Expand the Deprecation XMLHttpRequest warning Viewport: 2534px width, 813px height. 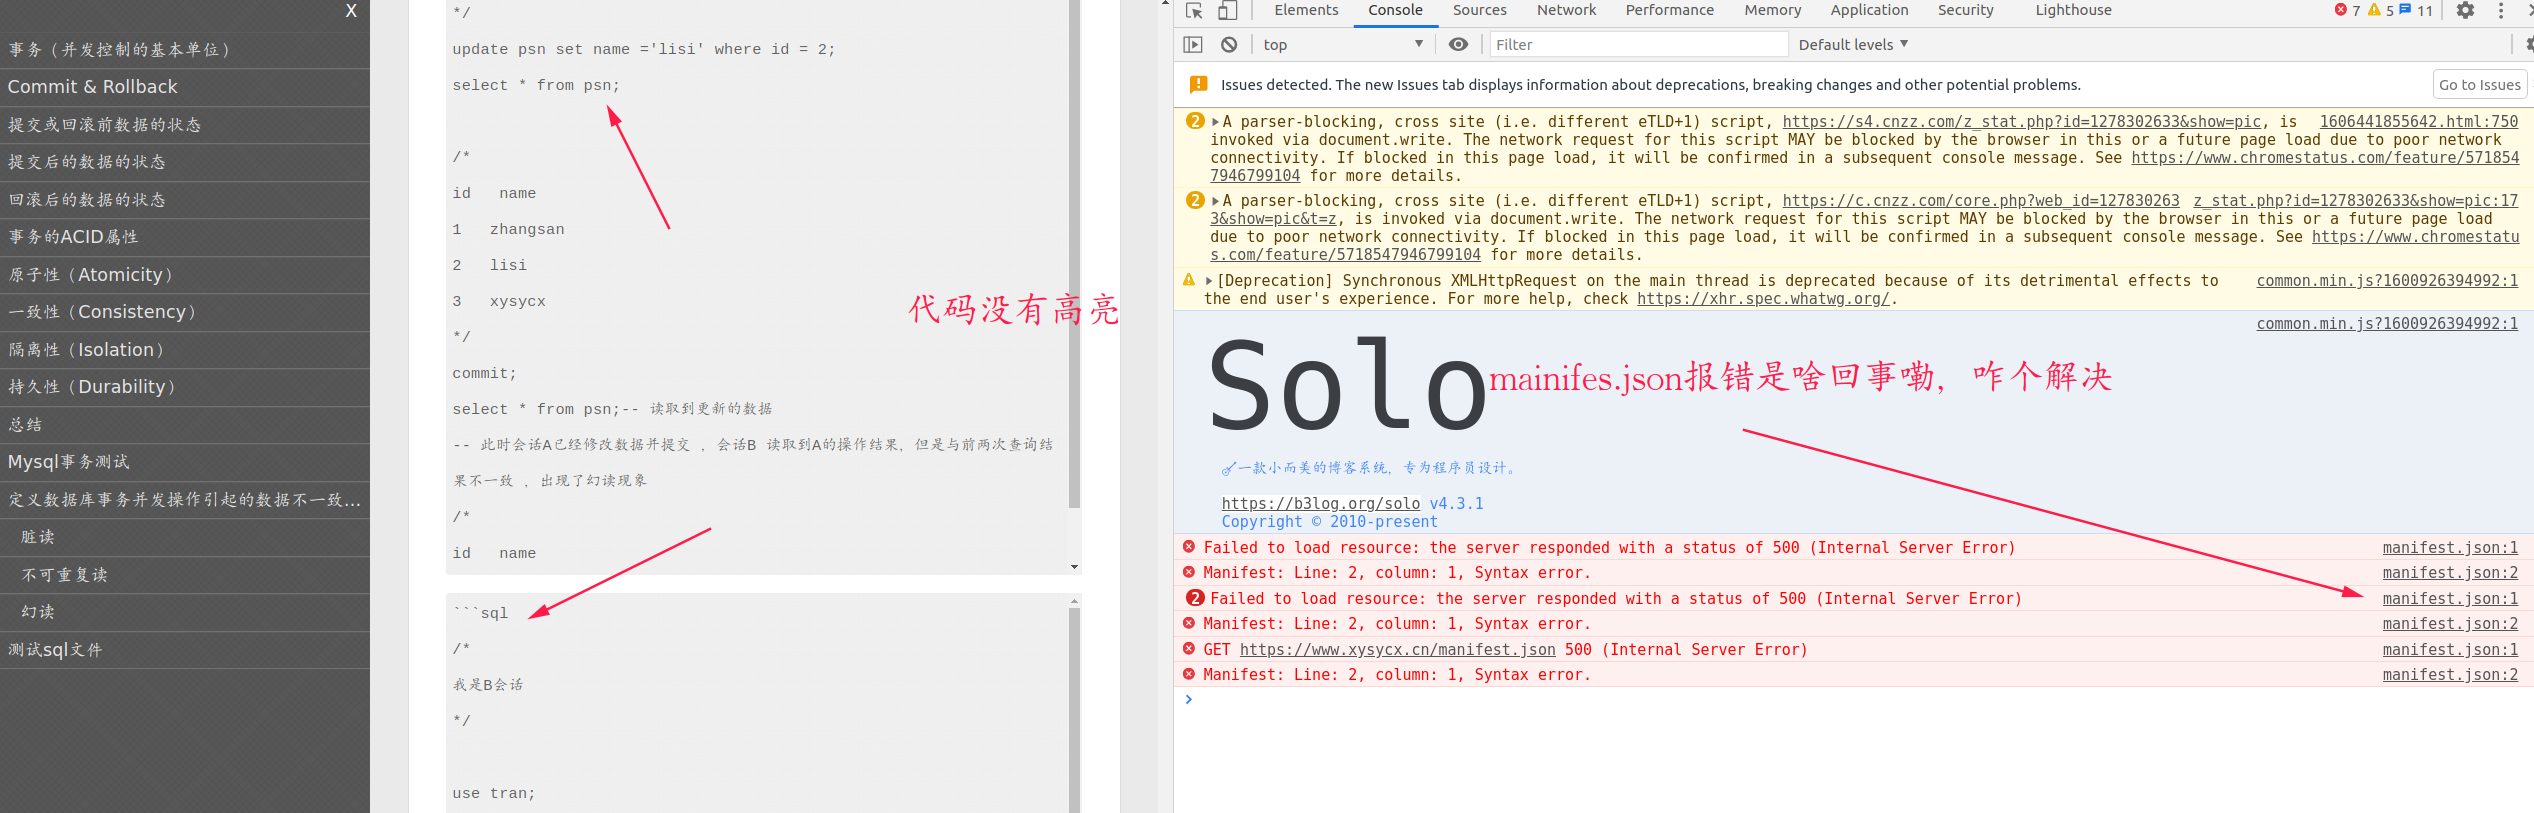pyautogui.click(x=1209, y=281)
